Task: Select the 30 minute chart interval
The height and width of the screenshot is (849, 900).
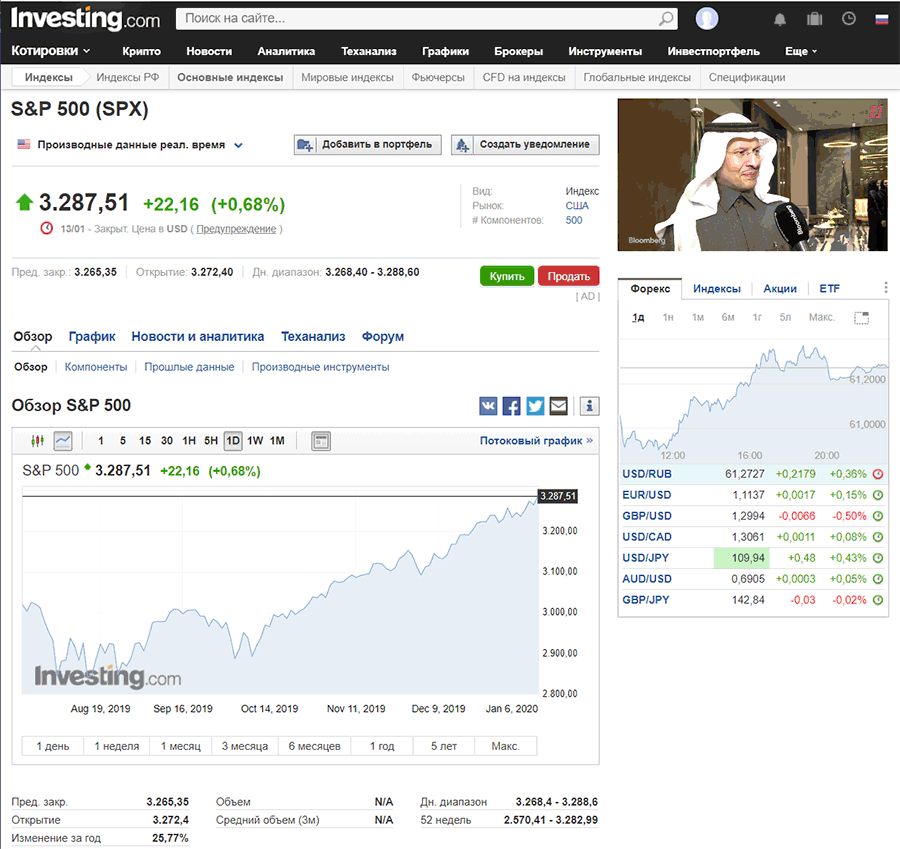Action: tap(166, 441)
